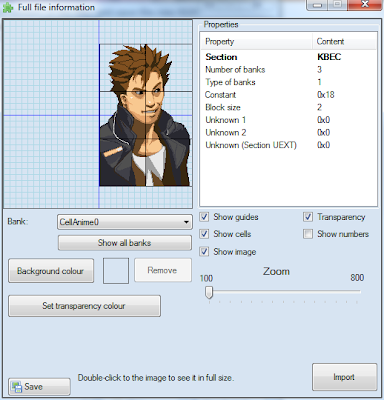Click the Remove button
The width and height of the screenshot is (384, 400).
click(163, 270)
